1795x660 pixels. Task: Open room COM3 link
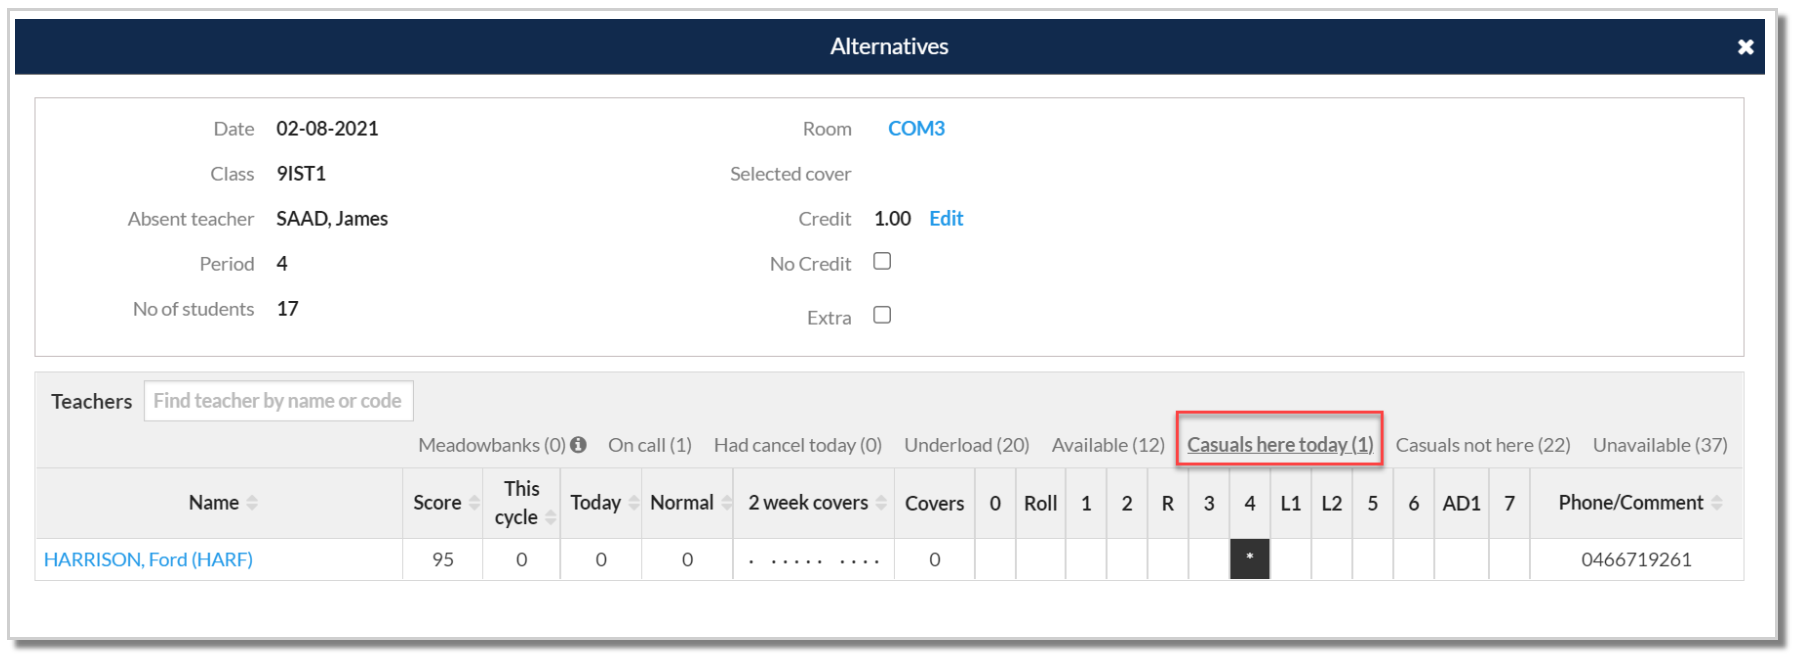pos(916,129)
